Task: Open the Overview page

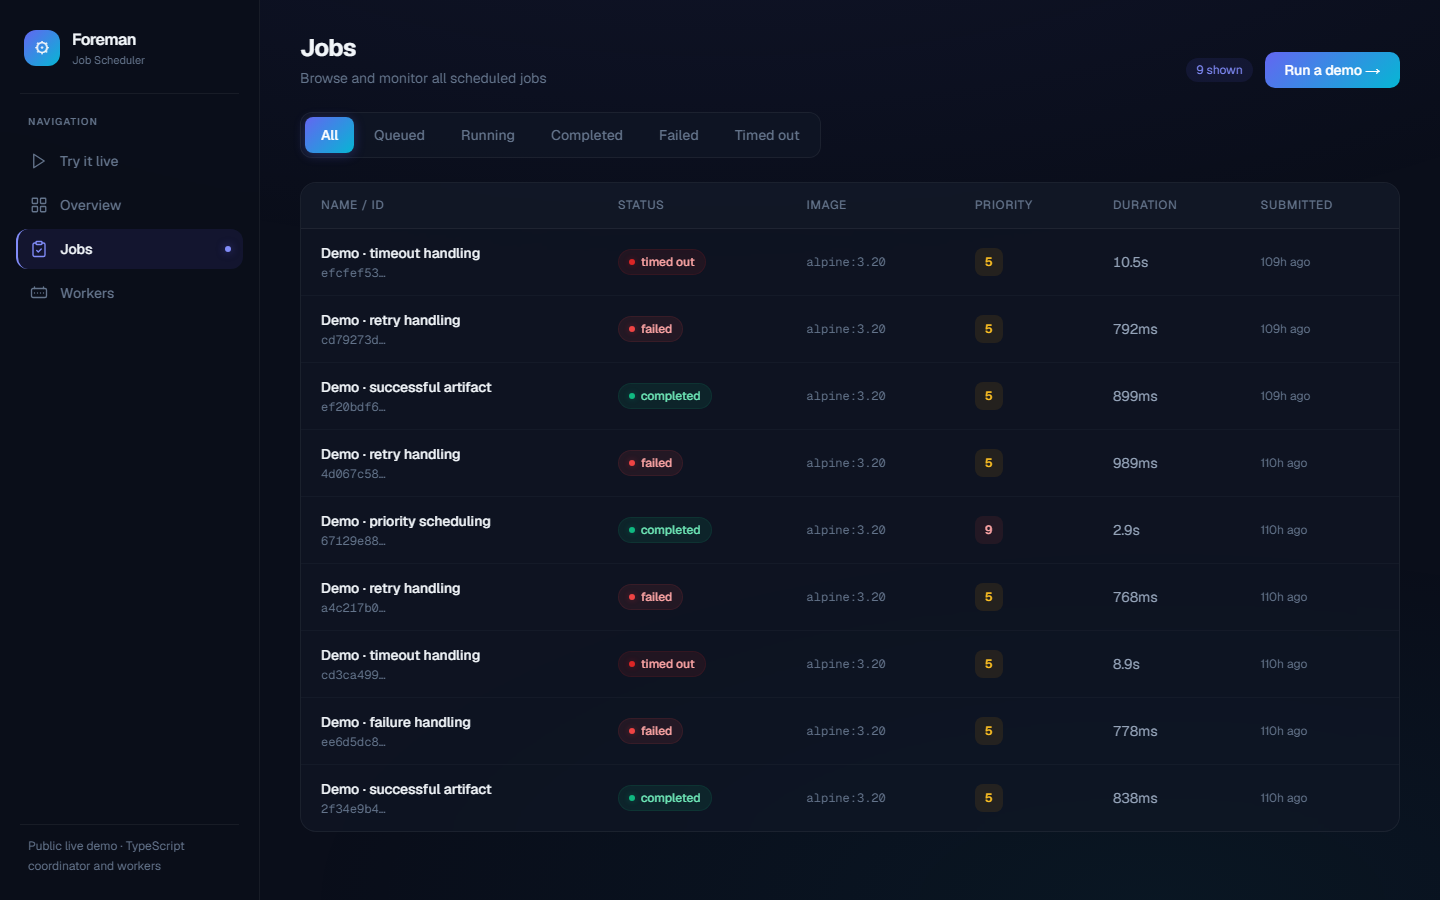Action: tap(129, 205)
